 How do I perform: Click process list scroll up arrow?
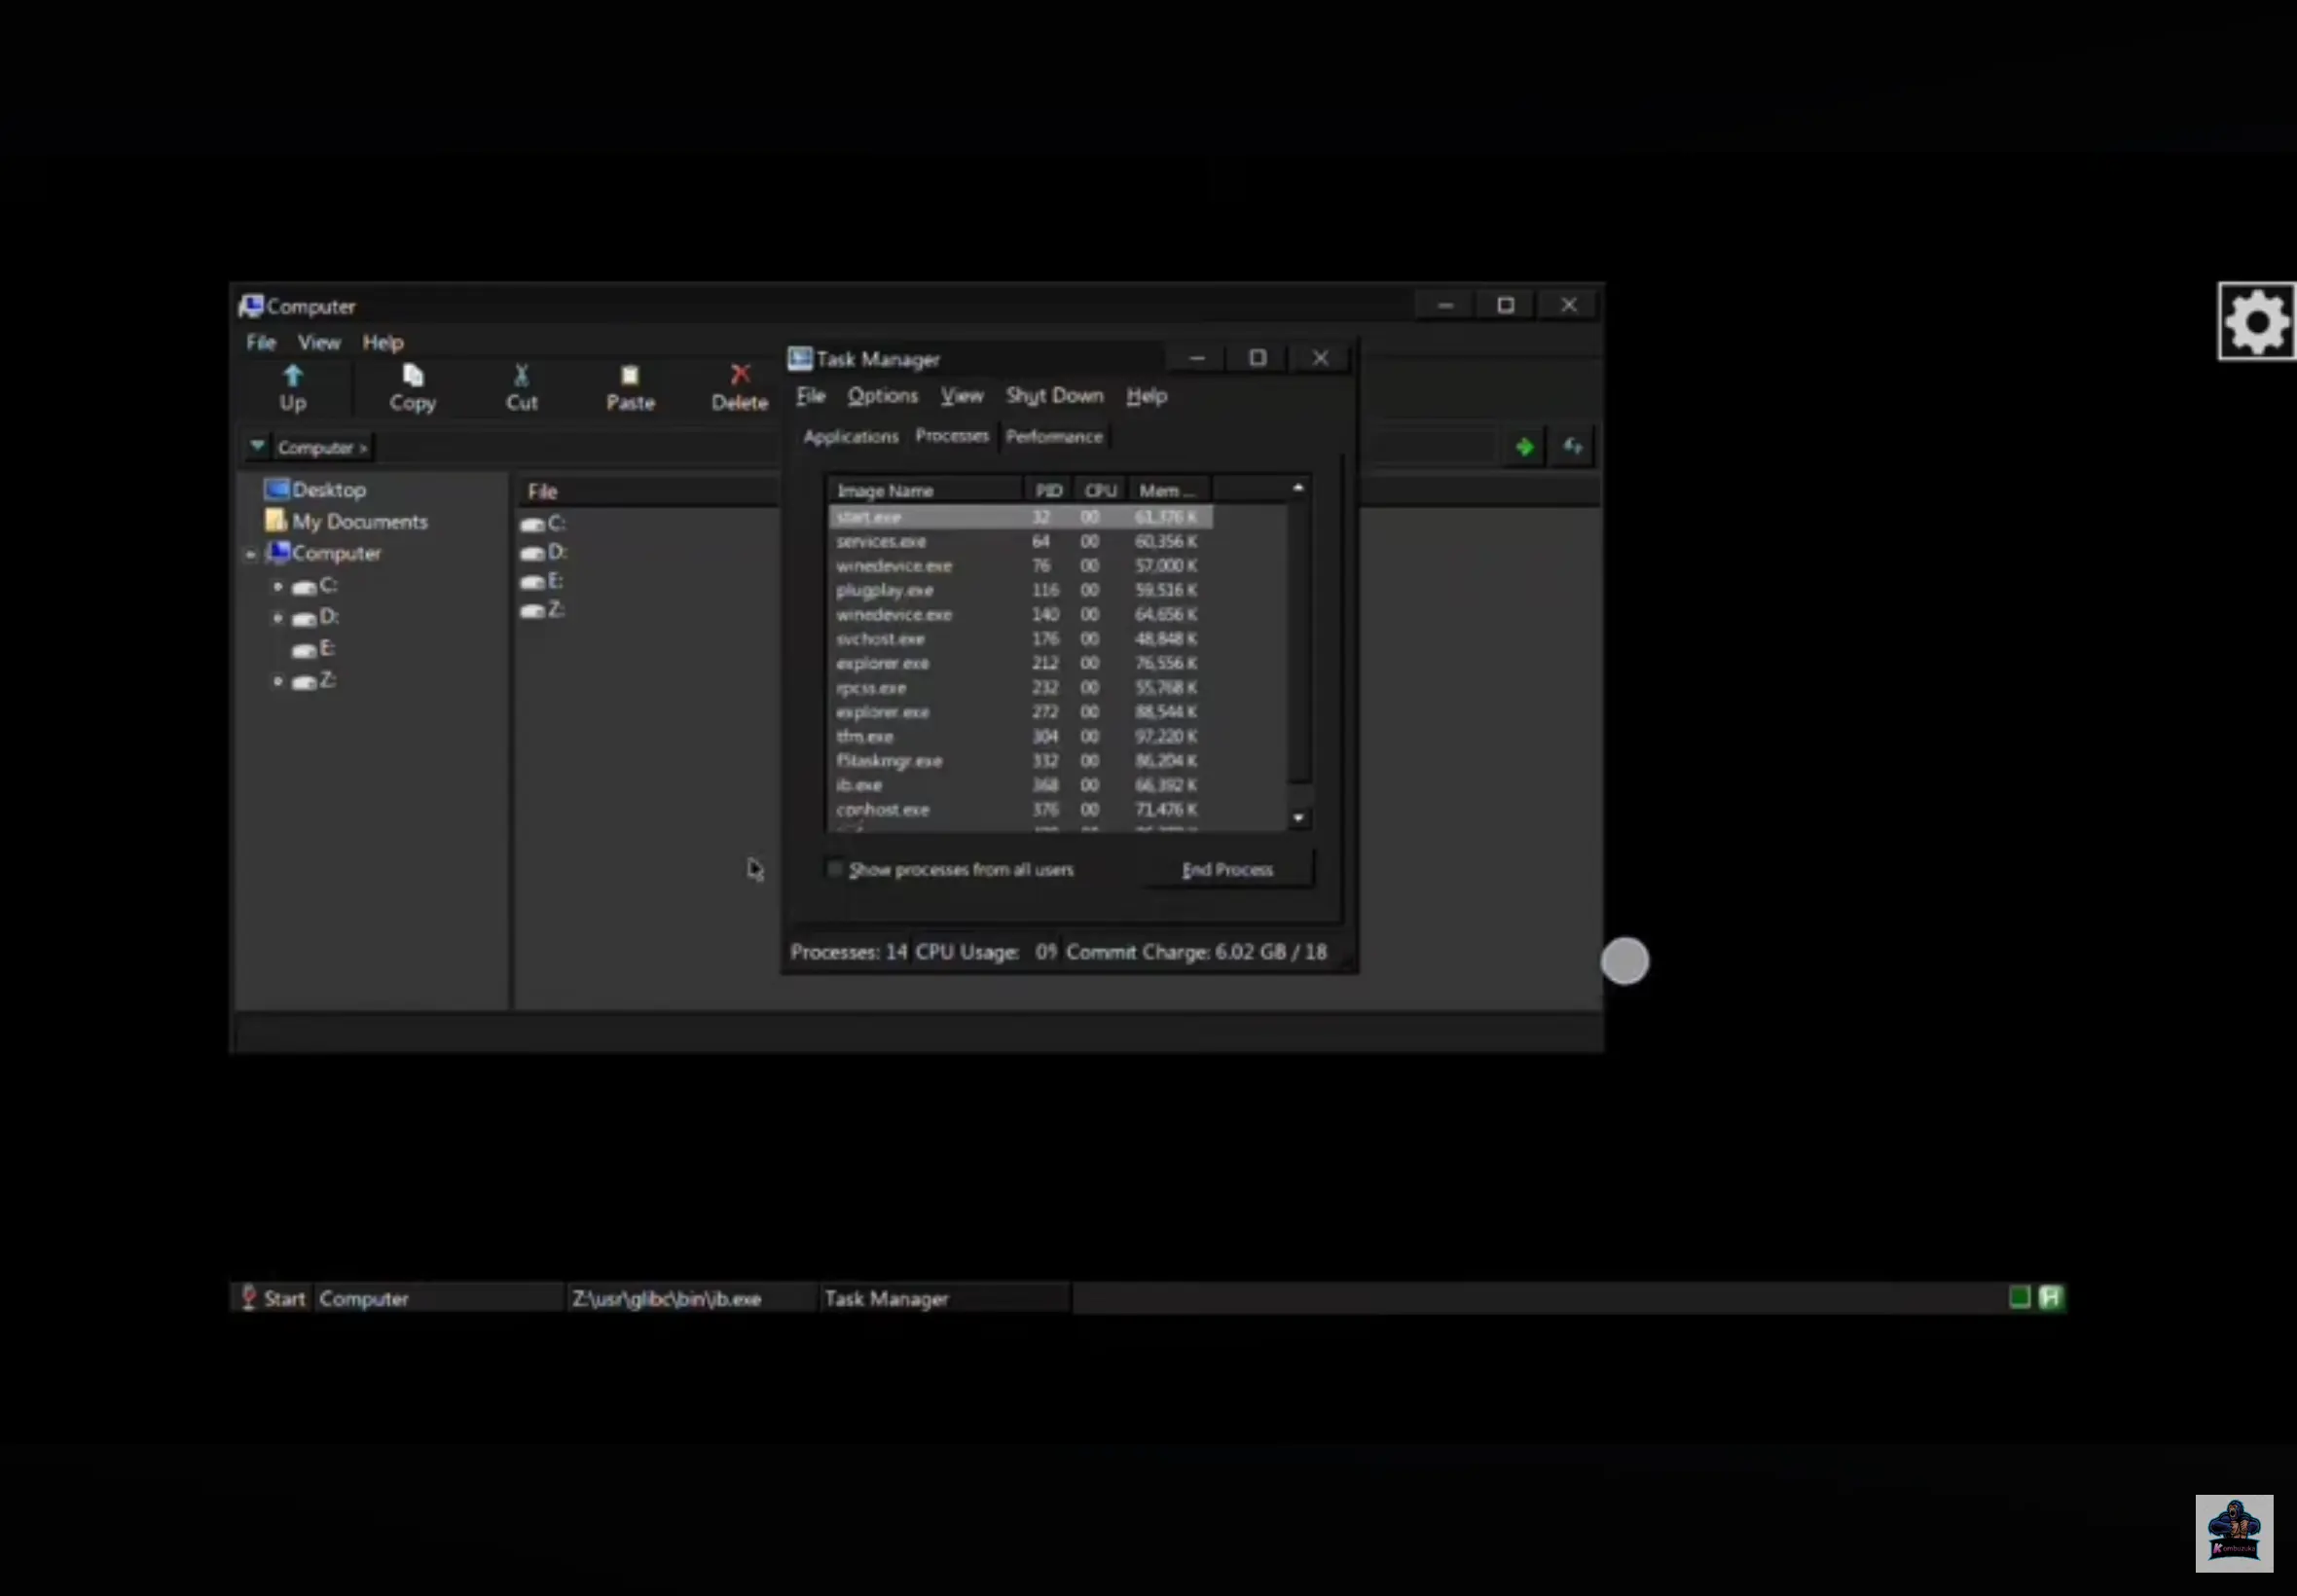(1298, 488)
